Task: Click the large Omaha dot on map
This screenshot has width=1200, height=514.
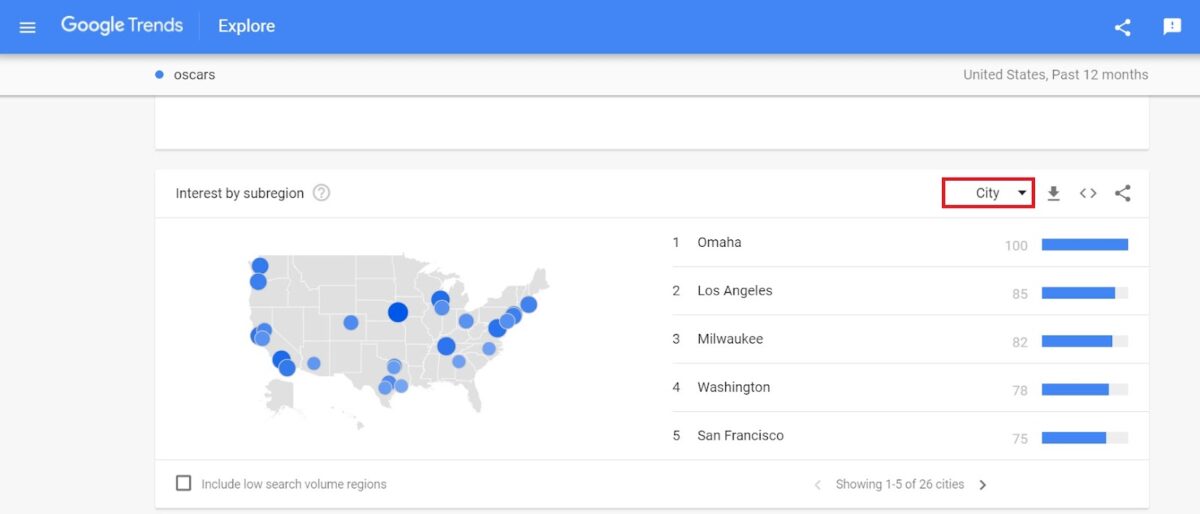Action: (x=398, y=313)
